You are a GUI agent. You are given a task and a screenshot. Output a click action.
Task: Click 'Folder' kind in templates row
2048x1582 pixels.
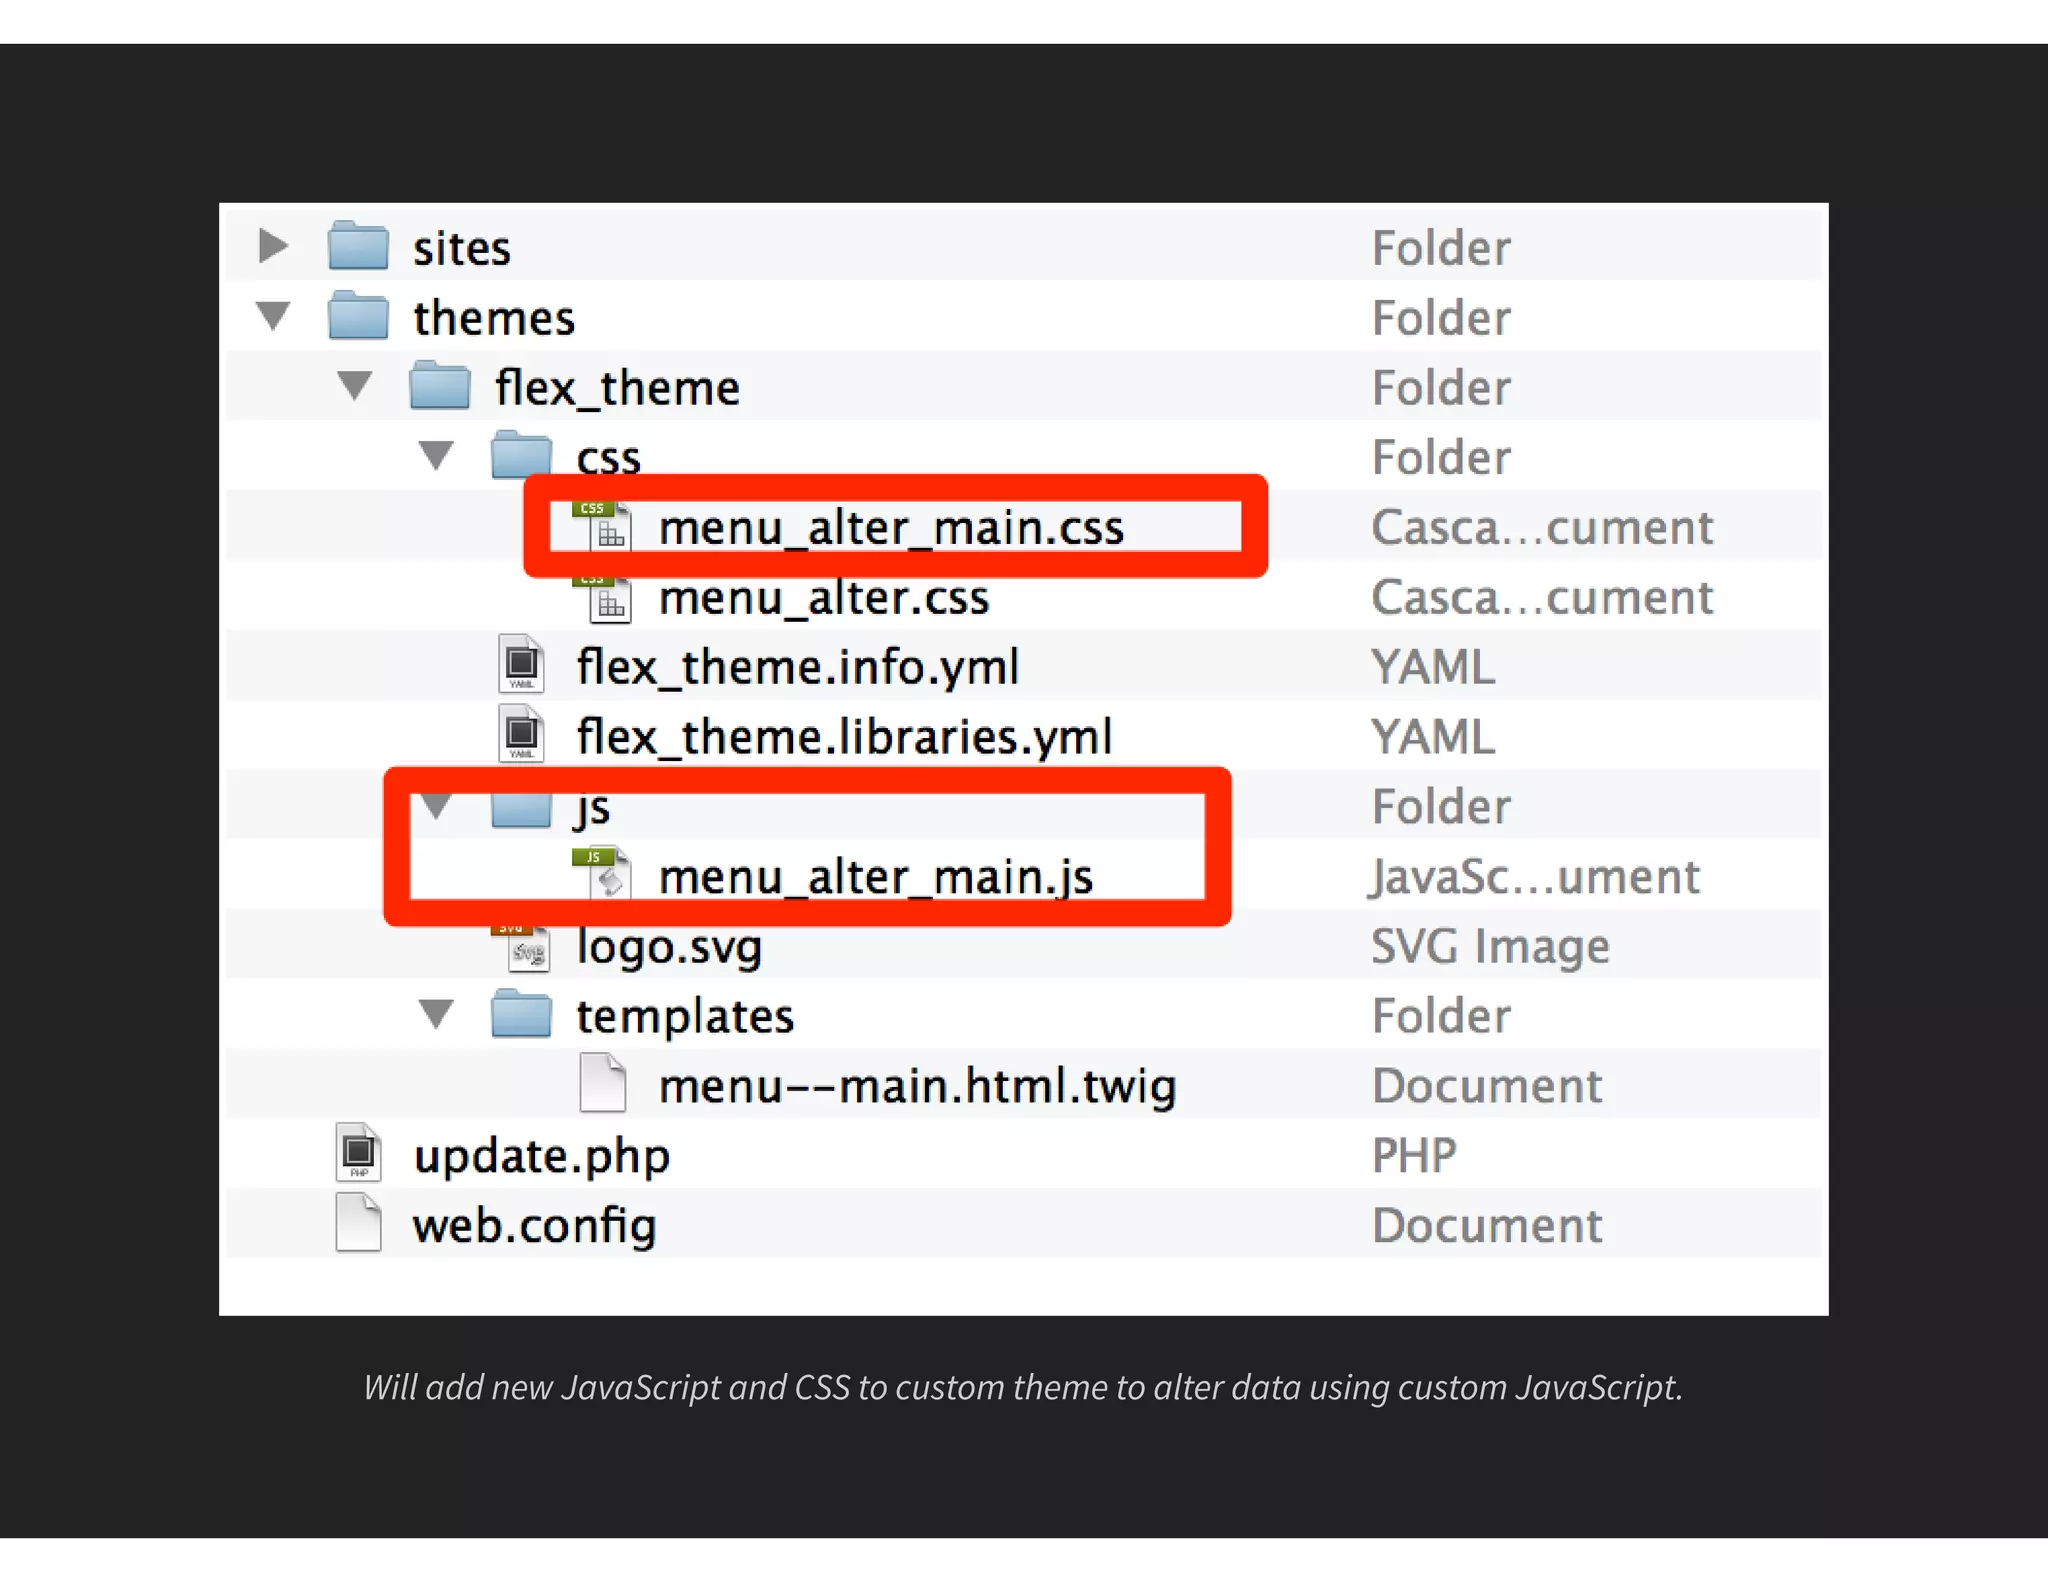coord(1441,1015)
